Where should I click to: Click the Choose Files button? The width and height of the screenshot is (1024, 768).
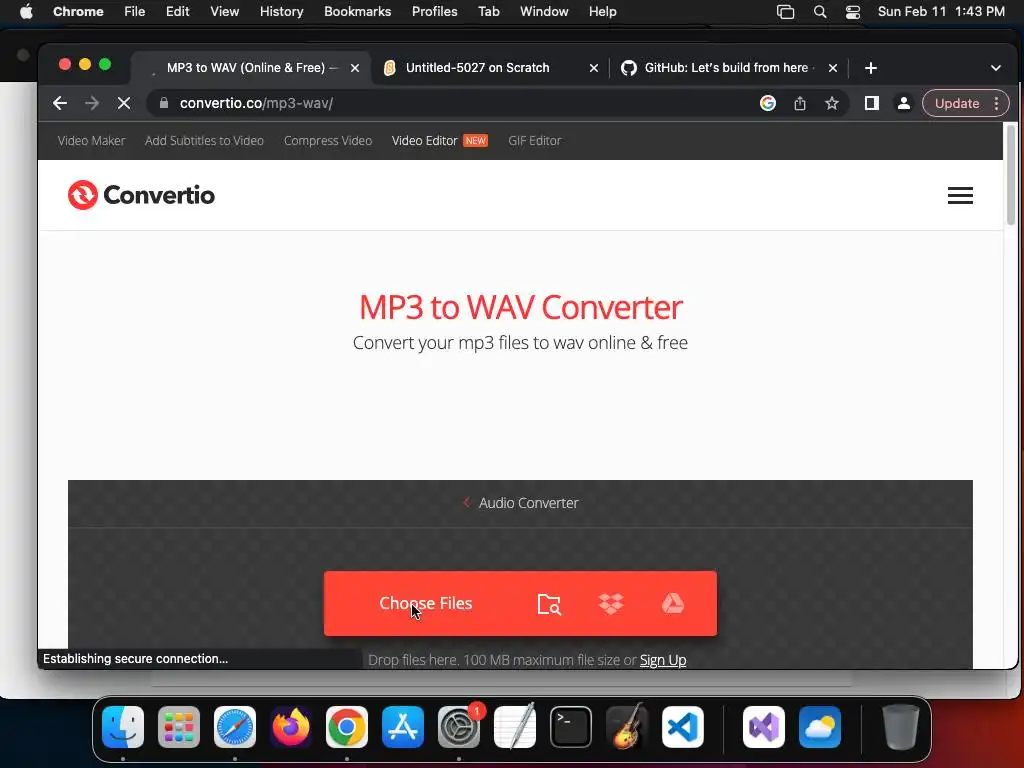[x=426, y=603]
